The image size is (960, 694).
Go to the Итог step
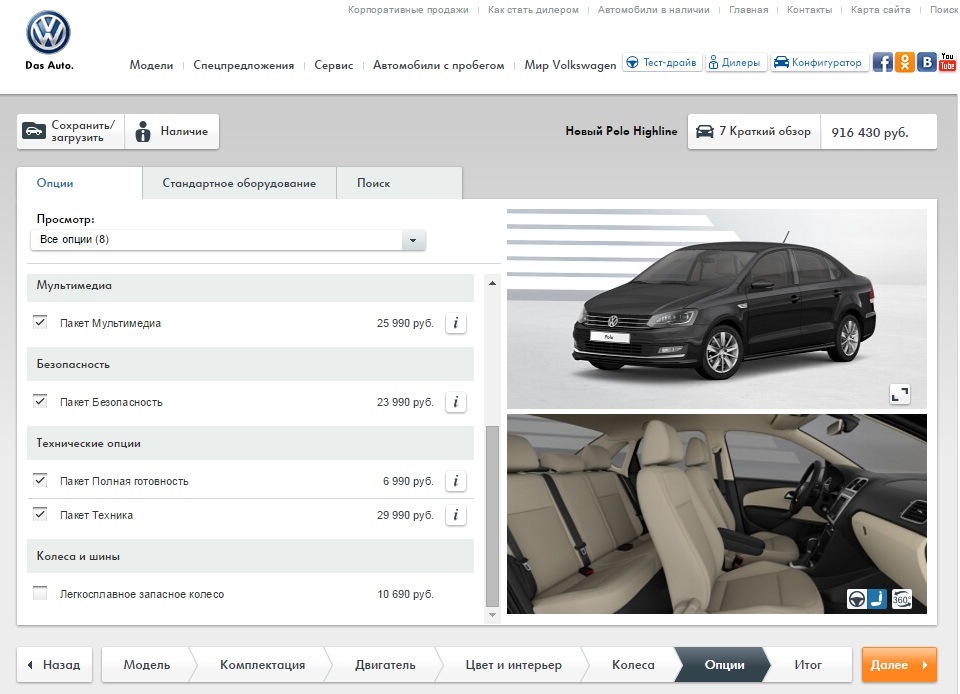(808, 665)
